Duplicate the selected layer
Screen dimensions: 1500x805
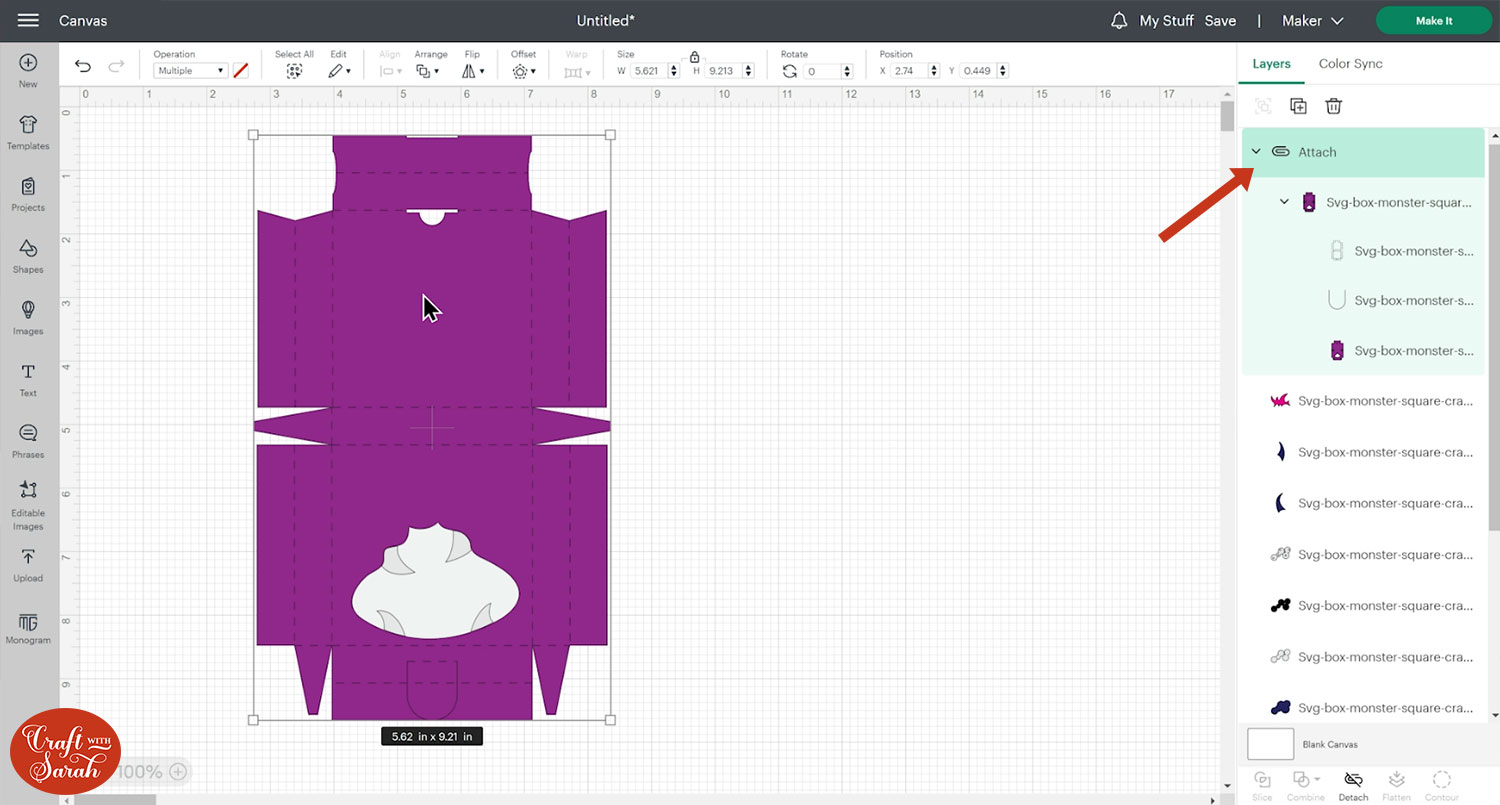[x=1298, y=106]
